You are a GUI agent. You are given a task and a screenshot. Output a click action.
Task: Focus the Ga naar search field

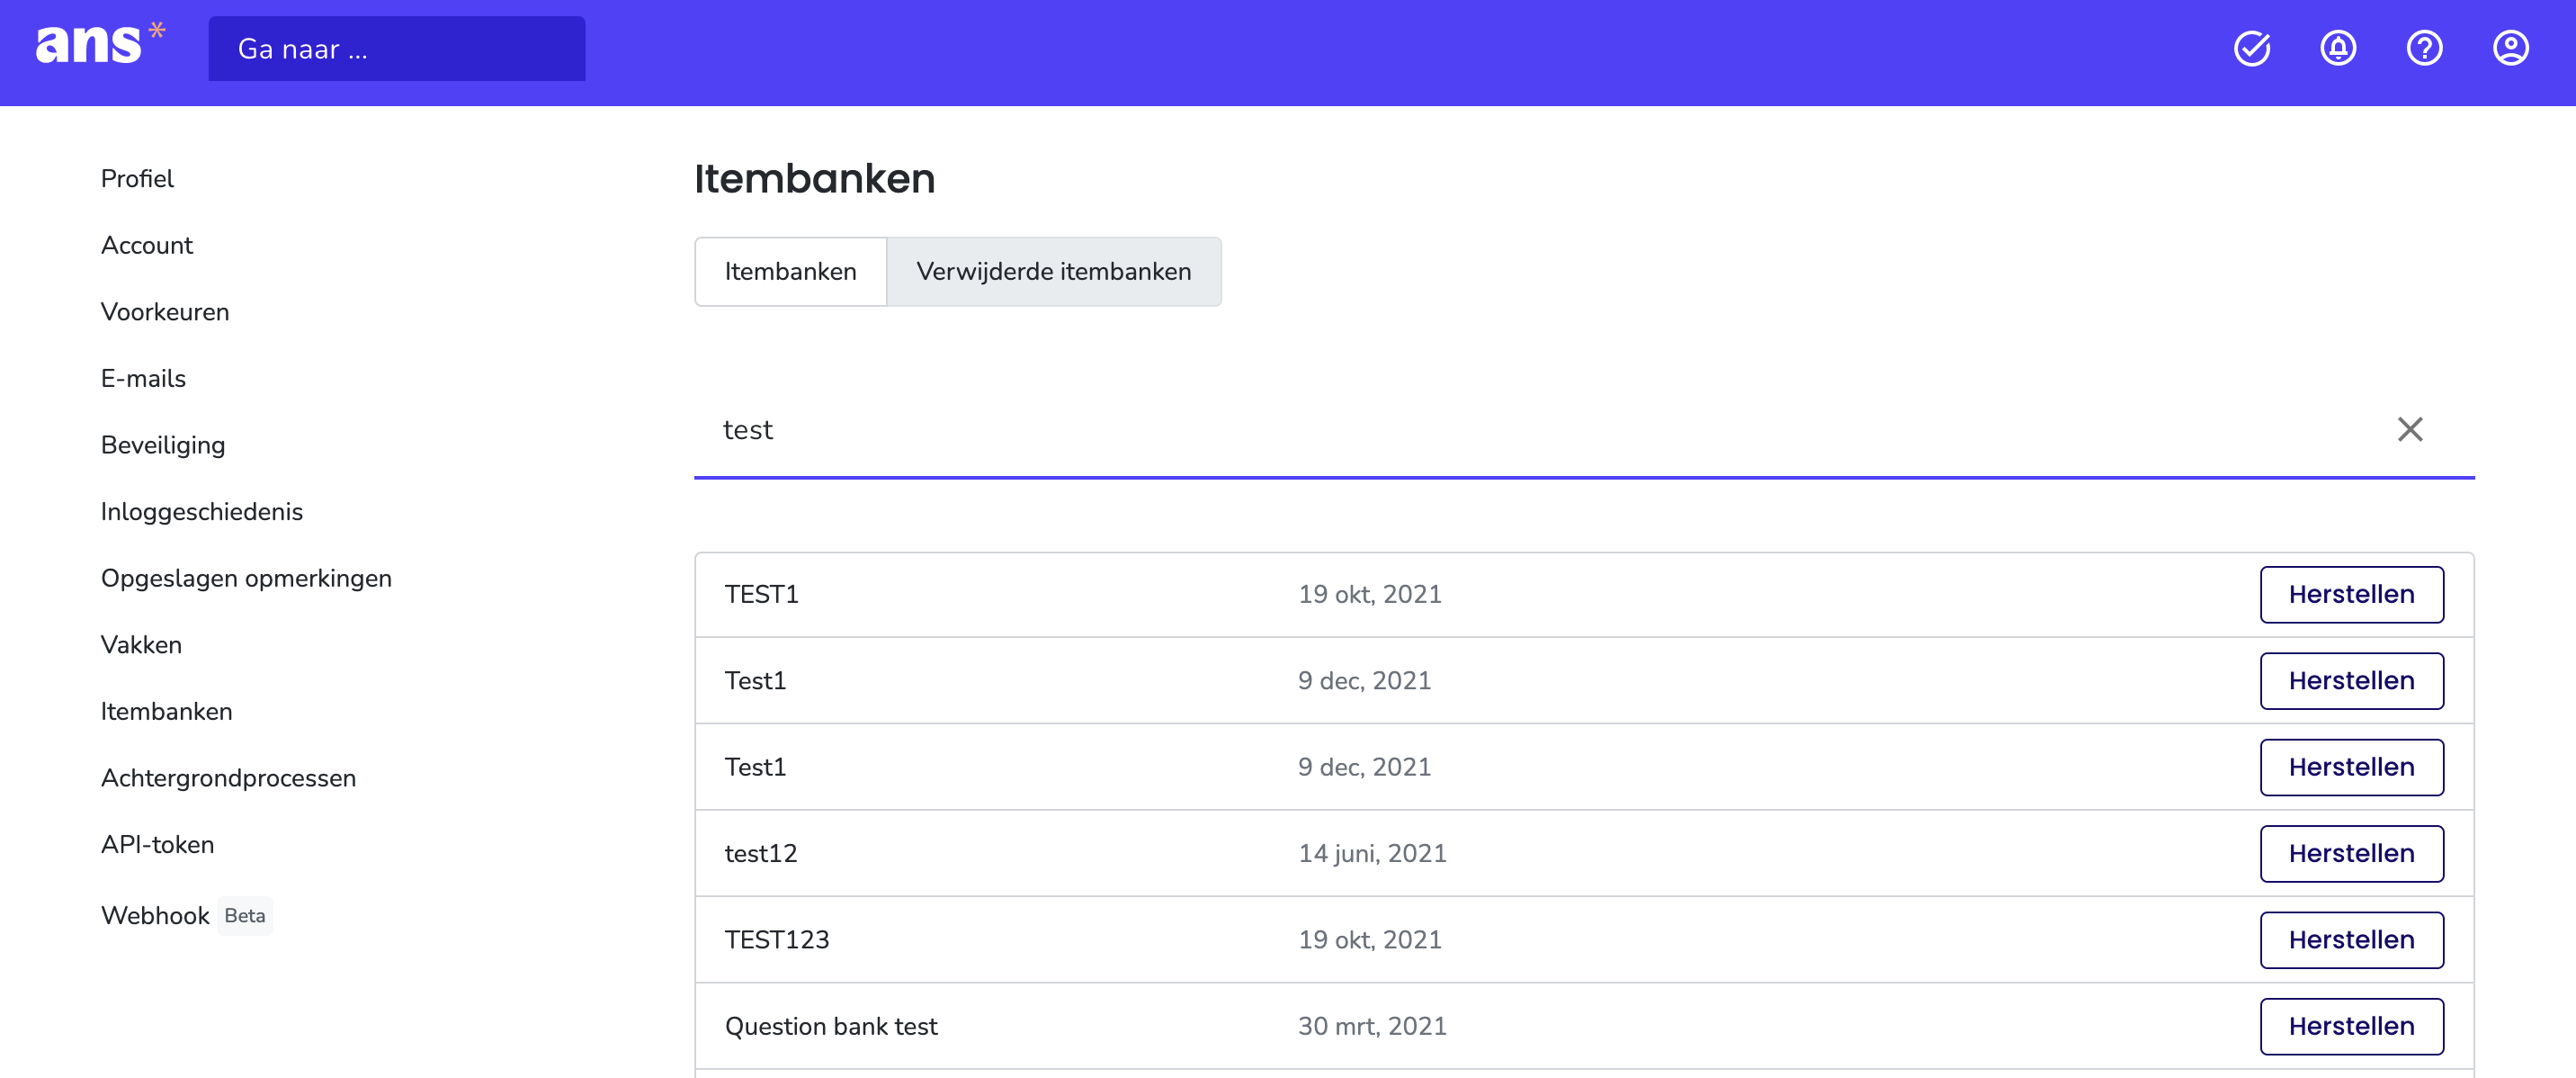coord(396,48)
